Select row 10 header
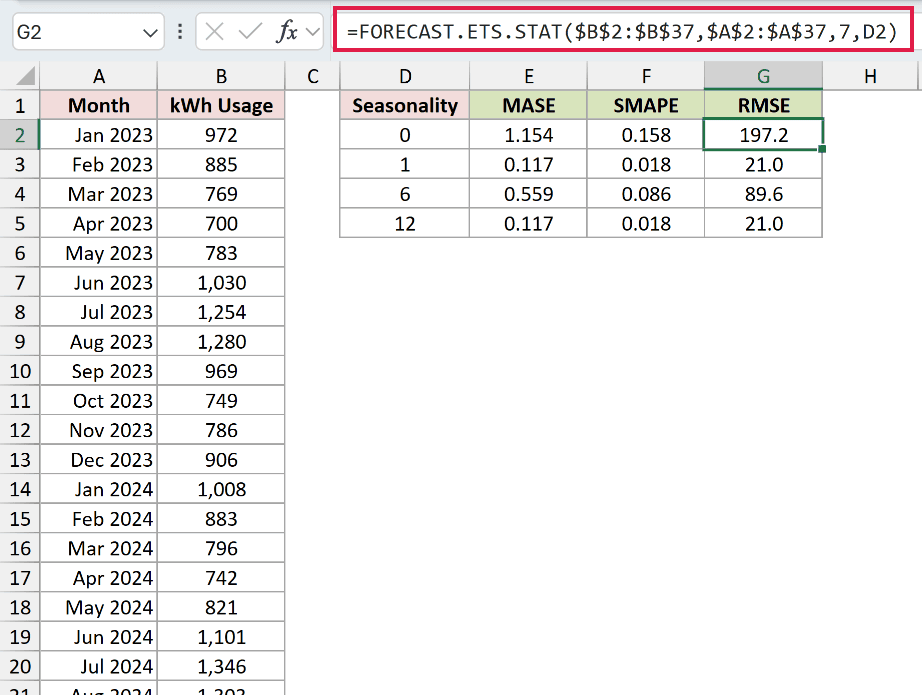The width and height of the screenshot is (922, 695). 20,372
